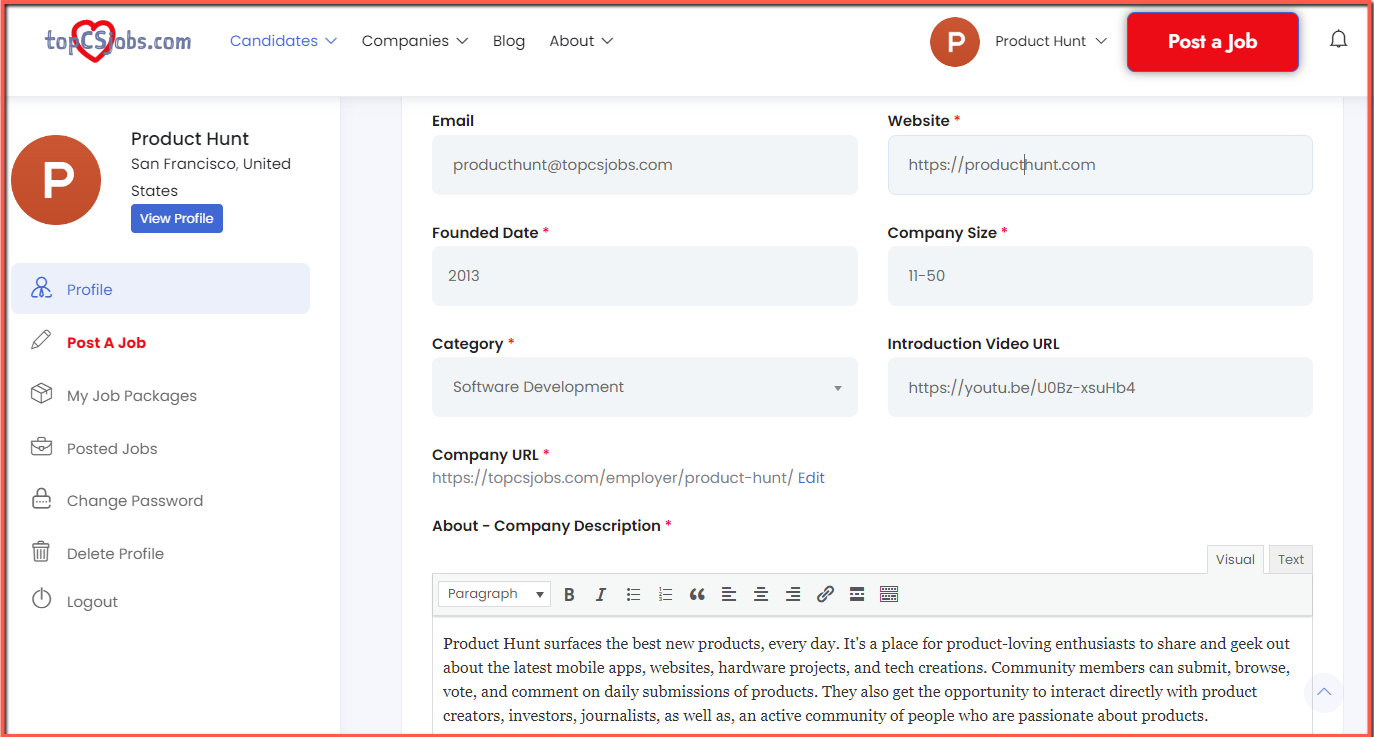Click the Profile sidebar icon
Image resolution: width=1374 pixels, height=737 pixels.
pos(41,289)
